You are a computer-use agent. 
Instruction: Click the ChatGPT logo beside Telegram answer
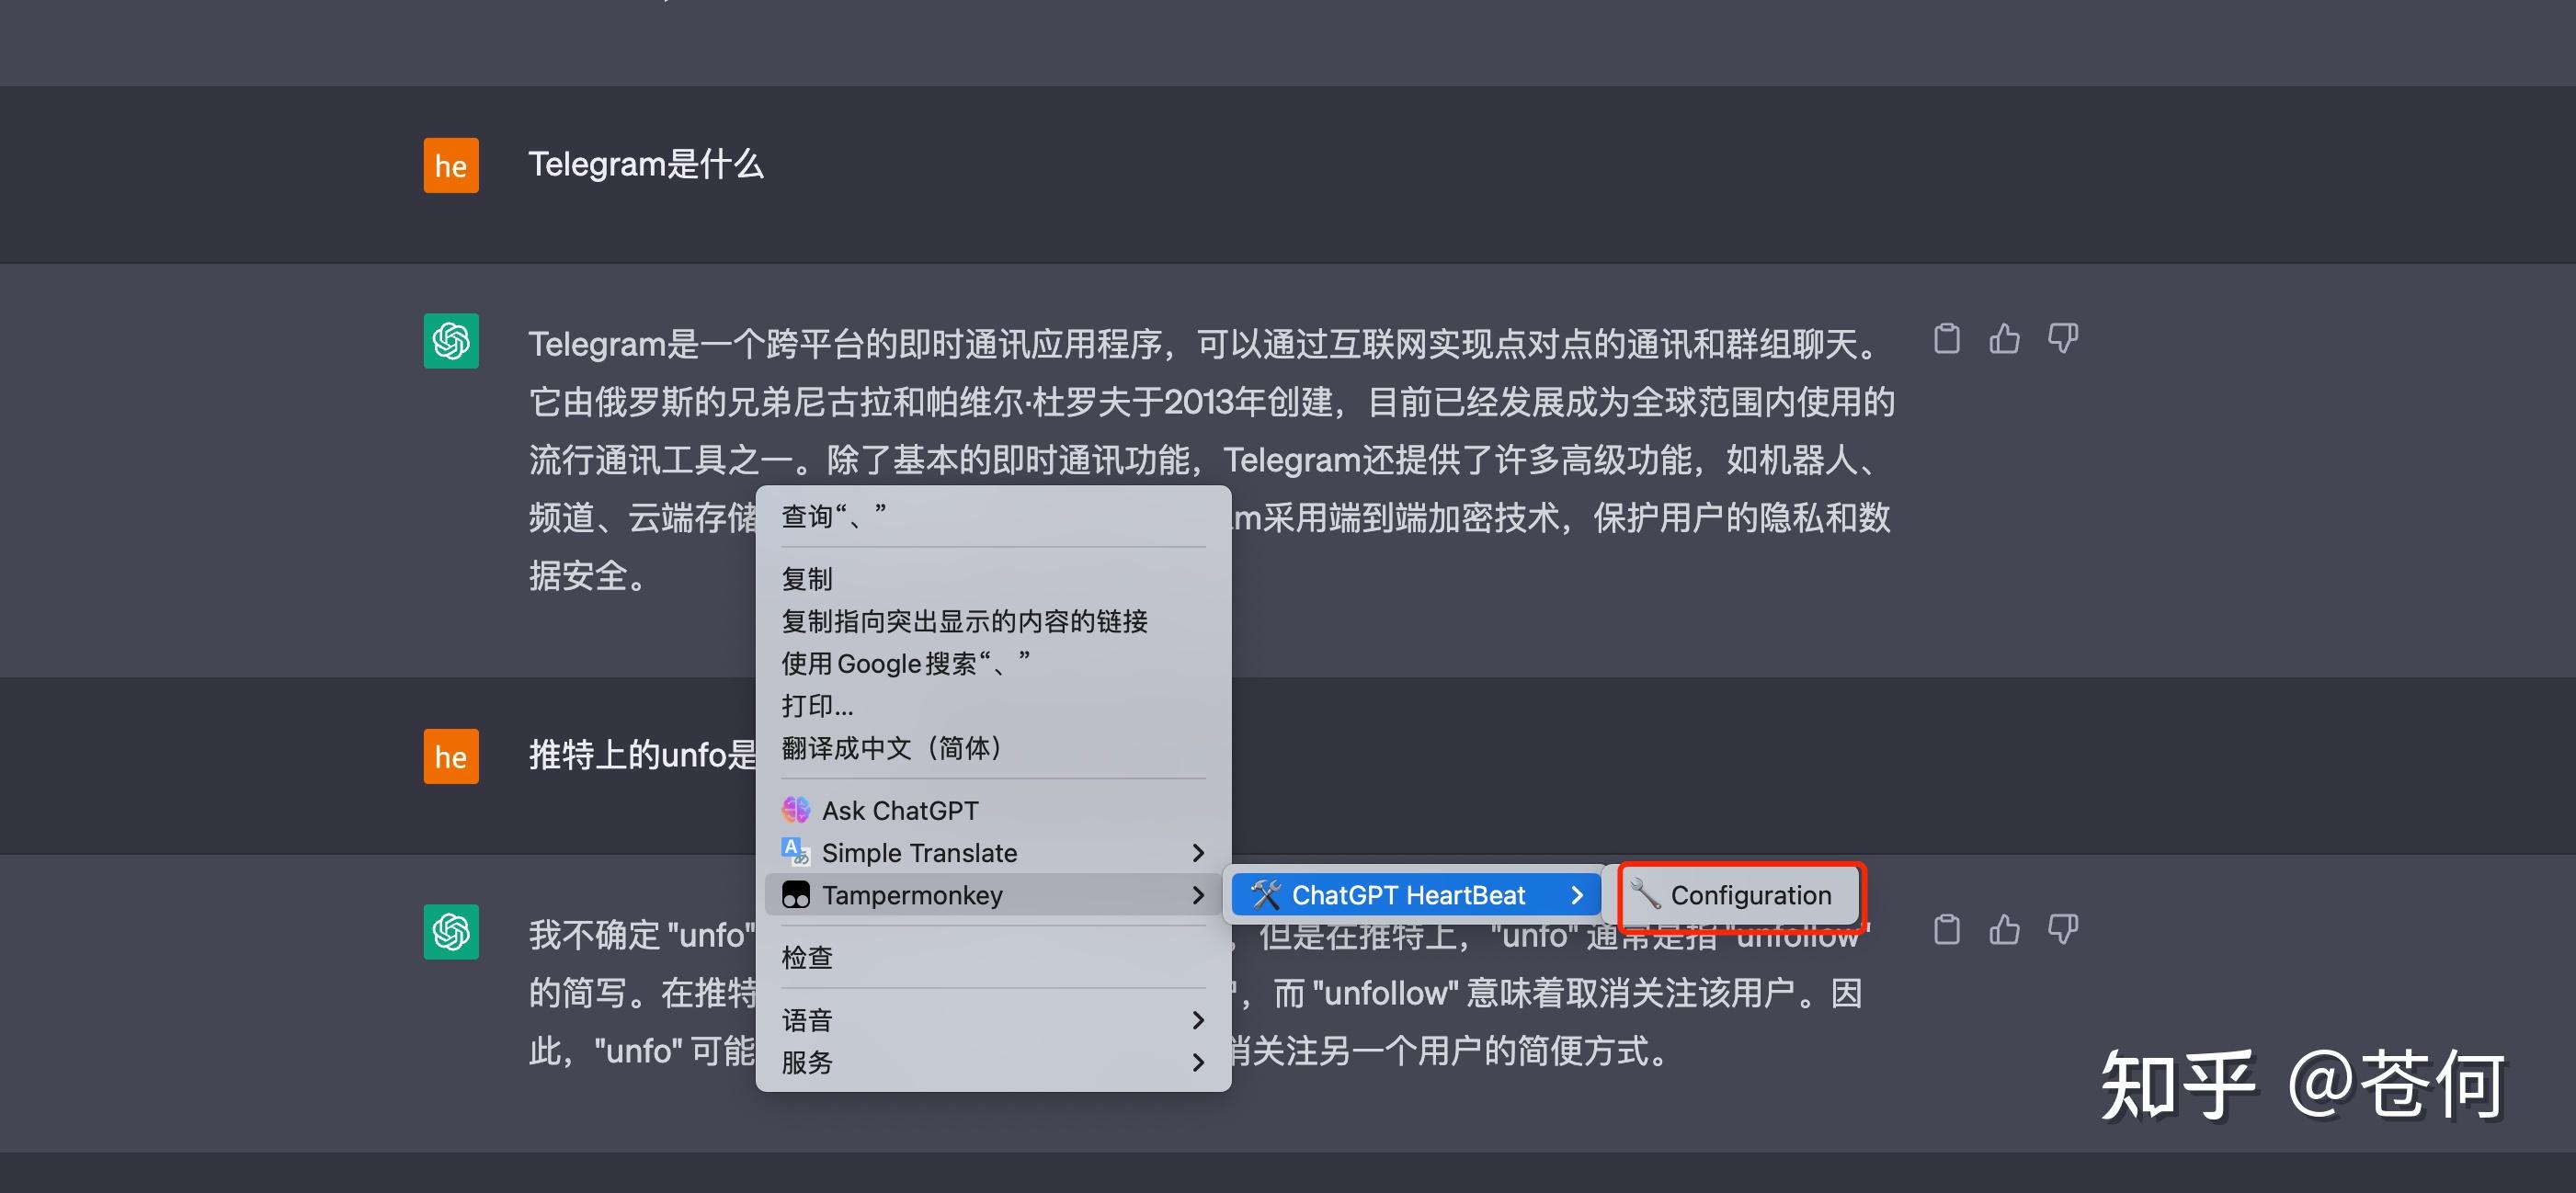pyautogui.click(x=451, y=341)
